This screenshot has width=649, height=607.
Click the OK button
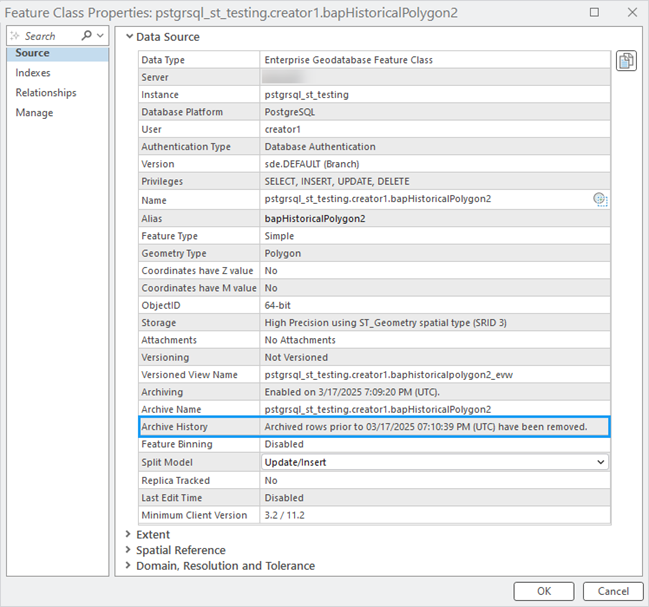(x=544, y=591)
